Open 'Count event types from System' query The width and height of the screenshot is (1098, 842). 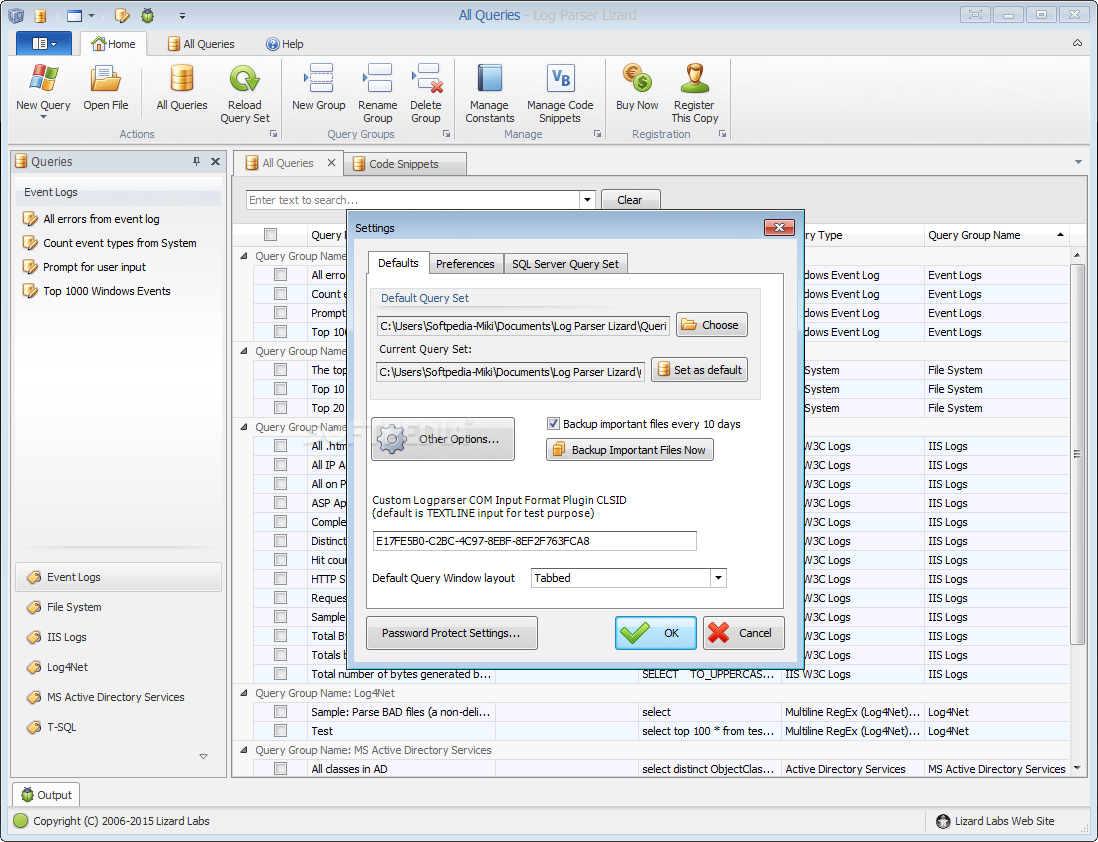(109, 243)
